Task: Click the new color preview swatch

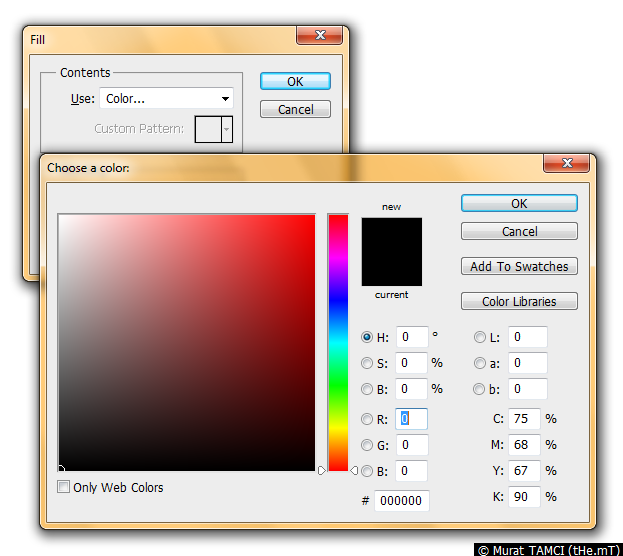Action: click(391, 236)
